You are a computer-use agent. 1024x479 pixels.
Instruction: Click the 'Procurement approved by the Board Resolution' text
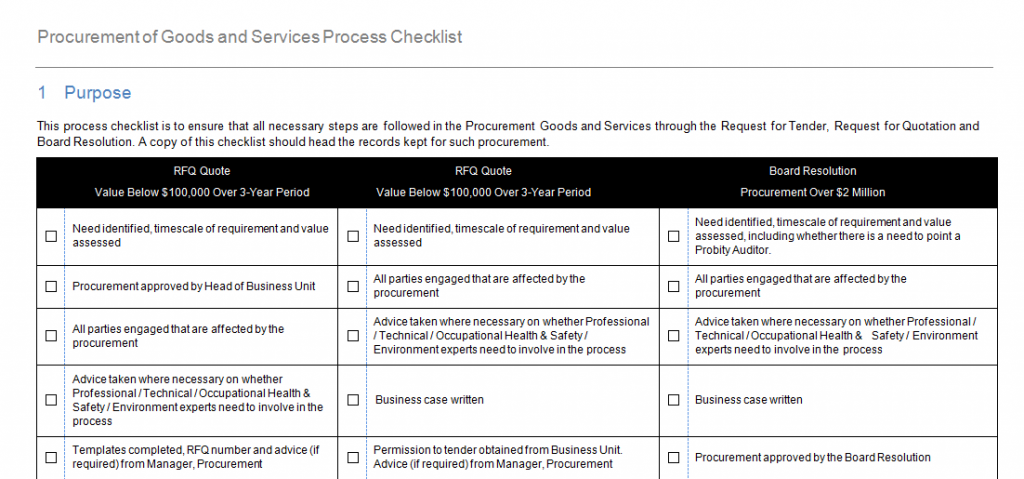coord(812,458)
